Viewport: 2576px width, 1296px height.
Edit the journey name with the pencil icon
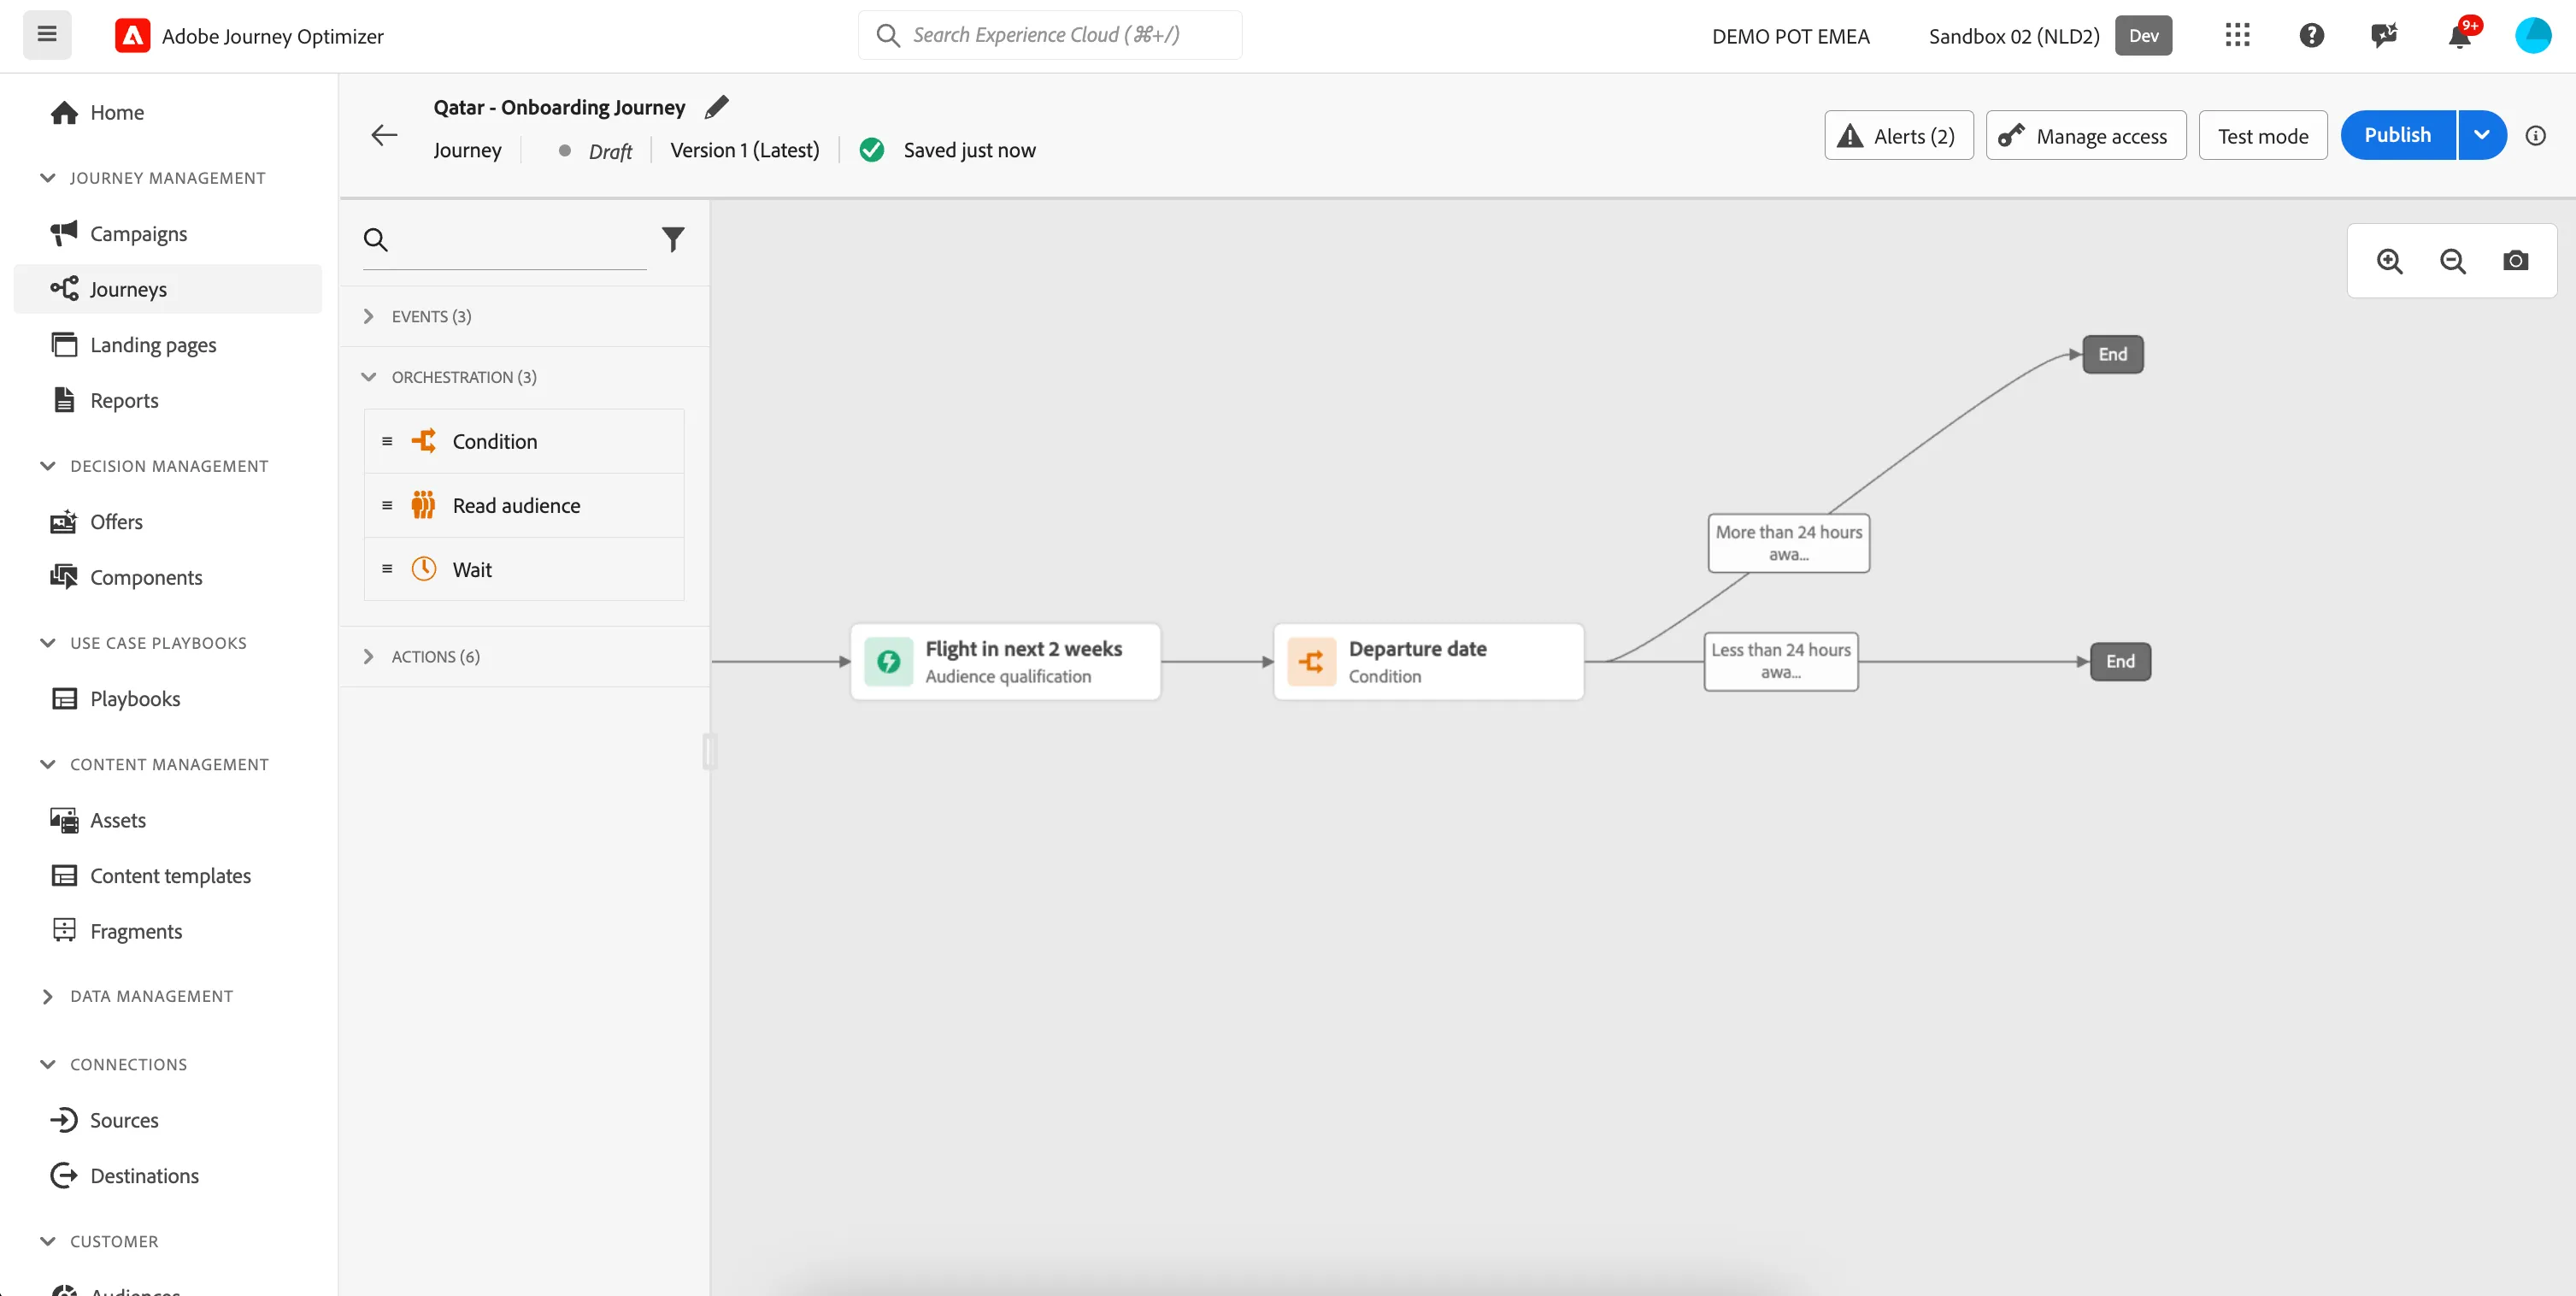(x=717, y=107)
